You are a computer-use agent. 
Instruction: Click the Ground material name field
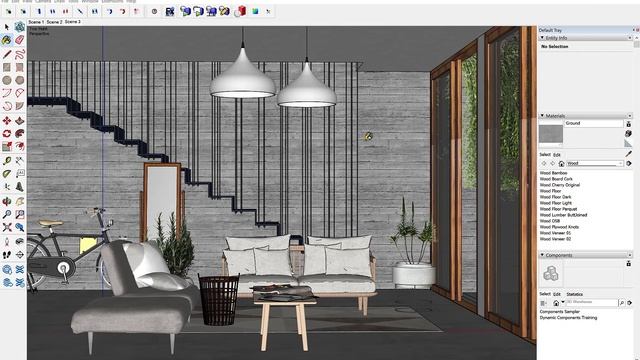(x=594, y=123)
